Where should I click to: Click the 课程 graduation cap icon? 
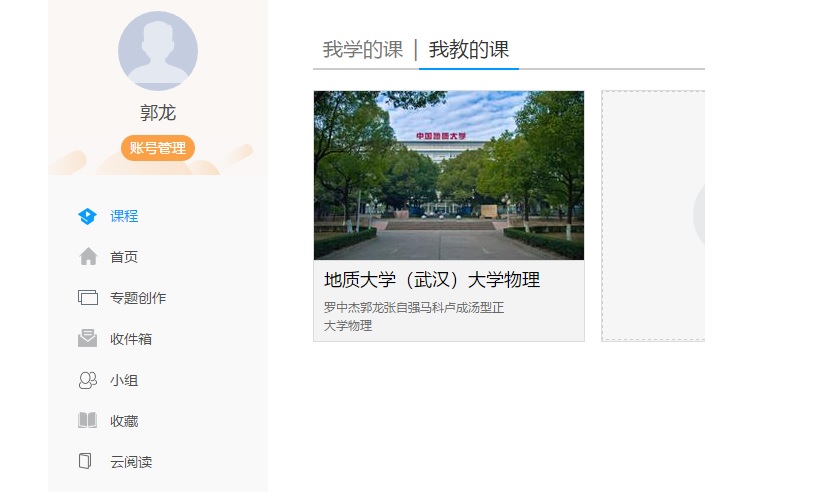click(x=87, y=216)
